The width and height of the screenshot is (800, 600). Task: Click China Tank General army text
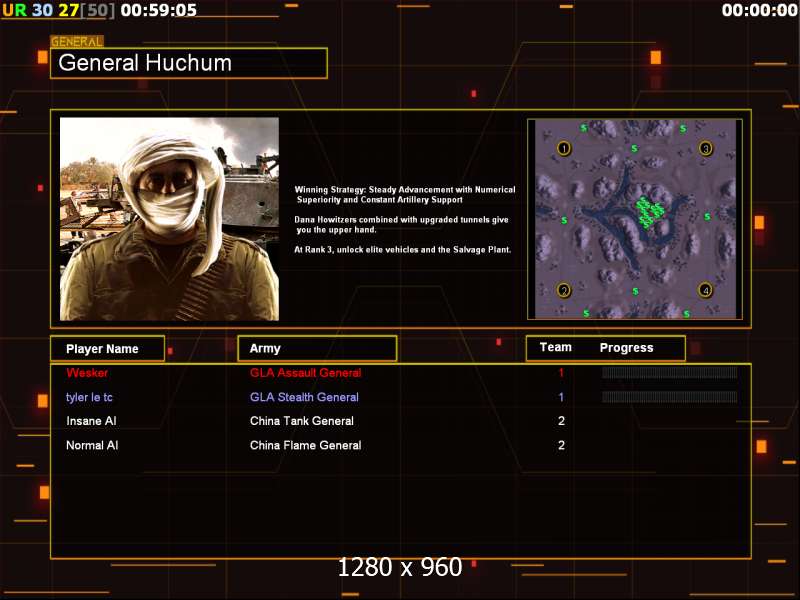click(x=302, y=421)
